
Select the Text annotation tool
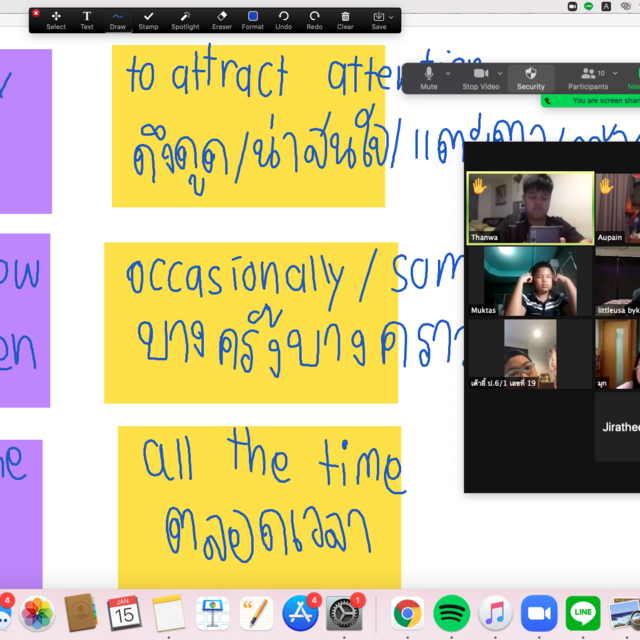[87, 20]
